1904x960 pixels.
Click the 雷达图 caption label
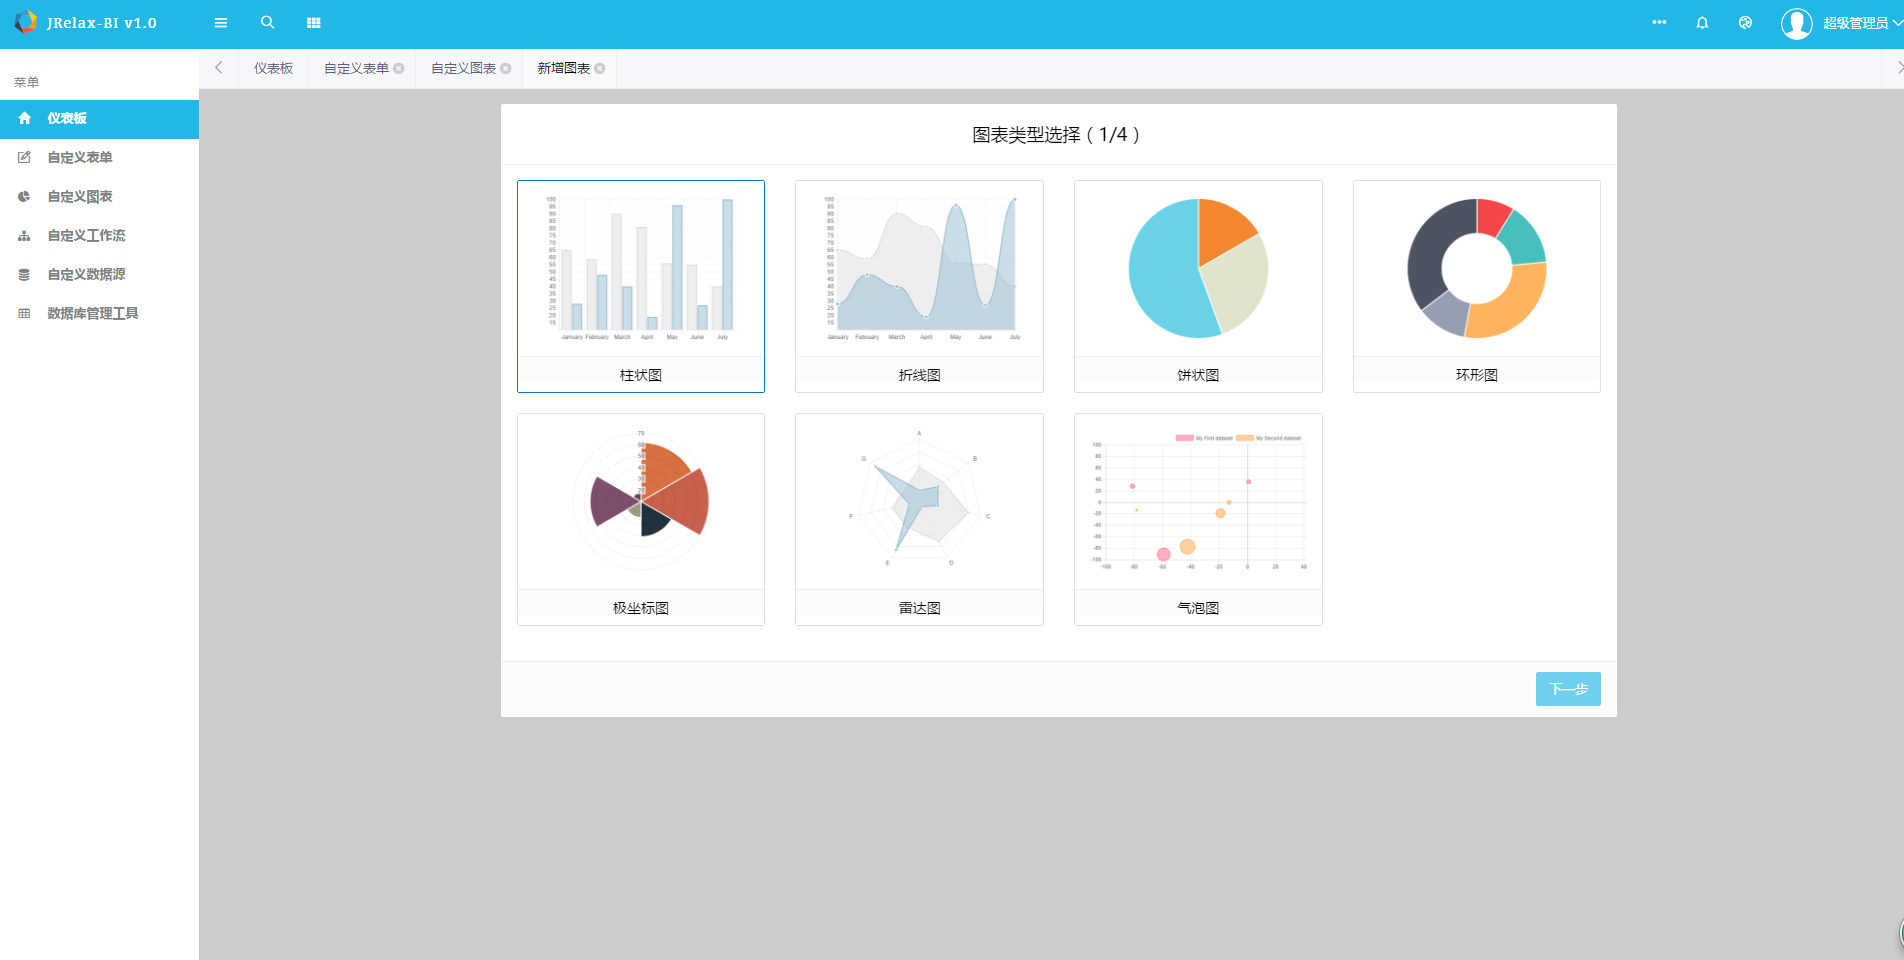(x=919, y=608)
